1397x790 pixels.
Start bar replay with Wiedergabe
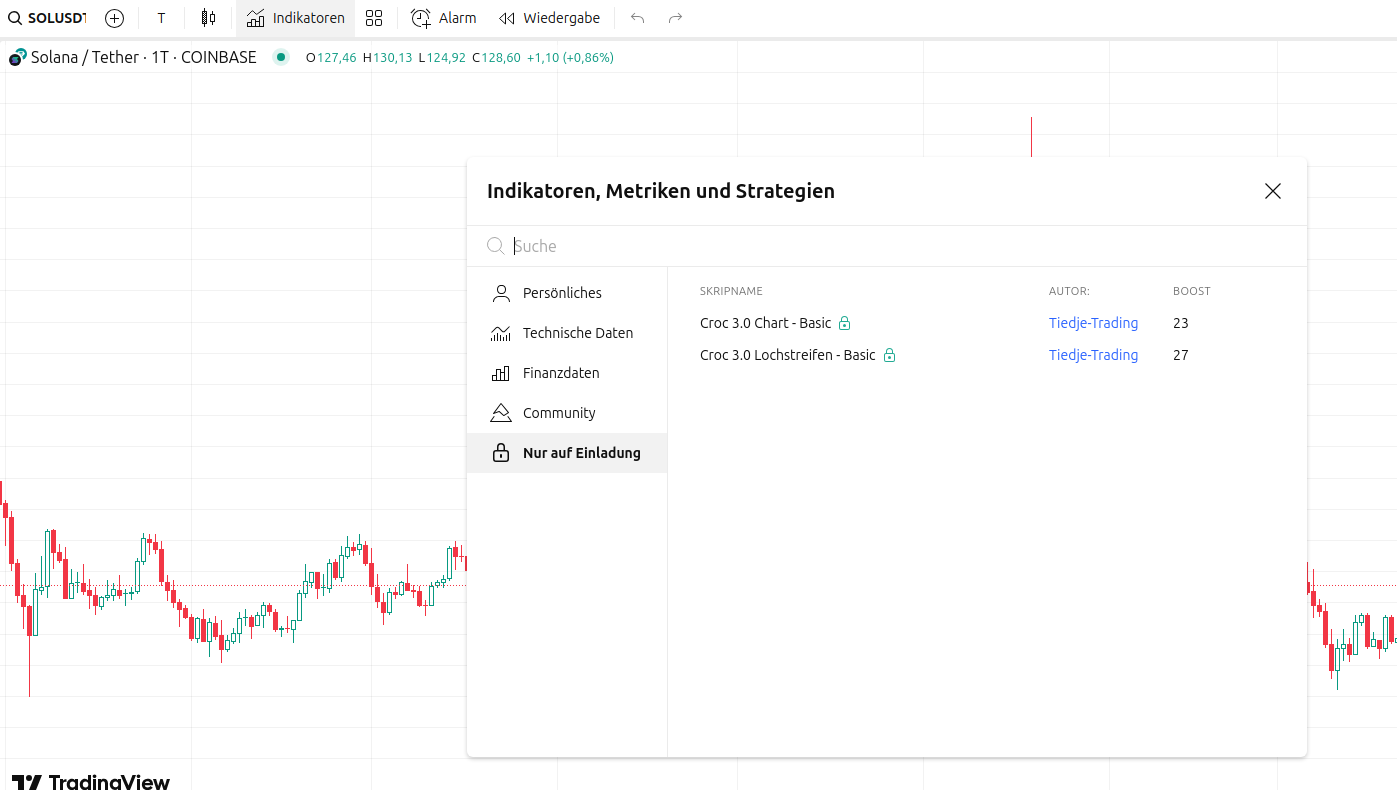[549, 18]
